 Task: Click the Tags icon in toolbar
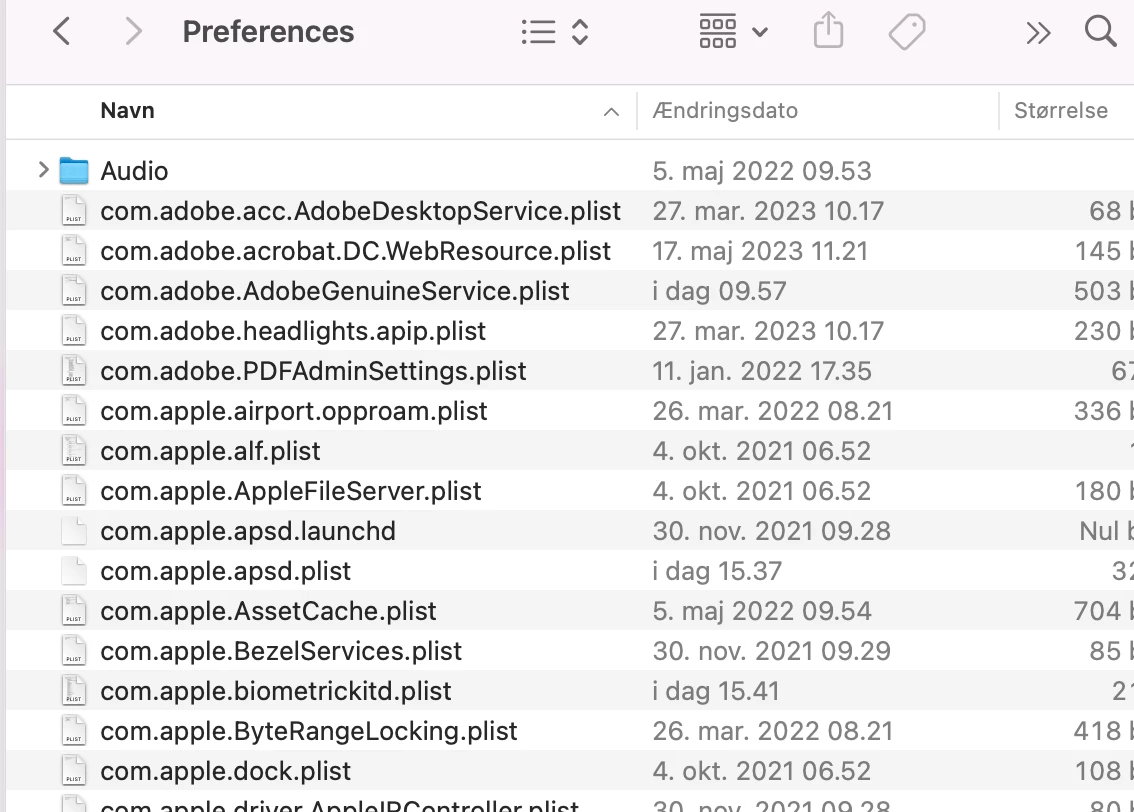click(907, 32)
